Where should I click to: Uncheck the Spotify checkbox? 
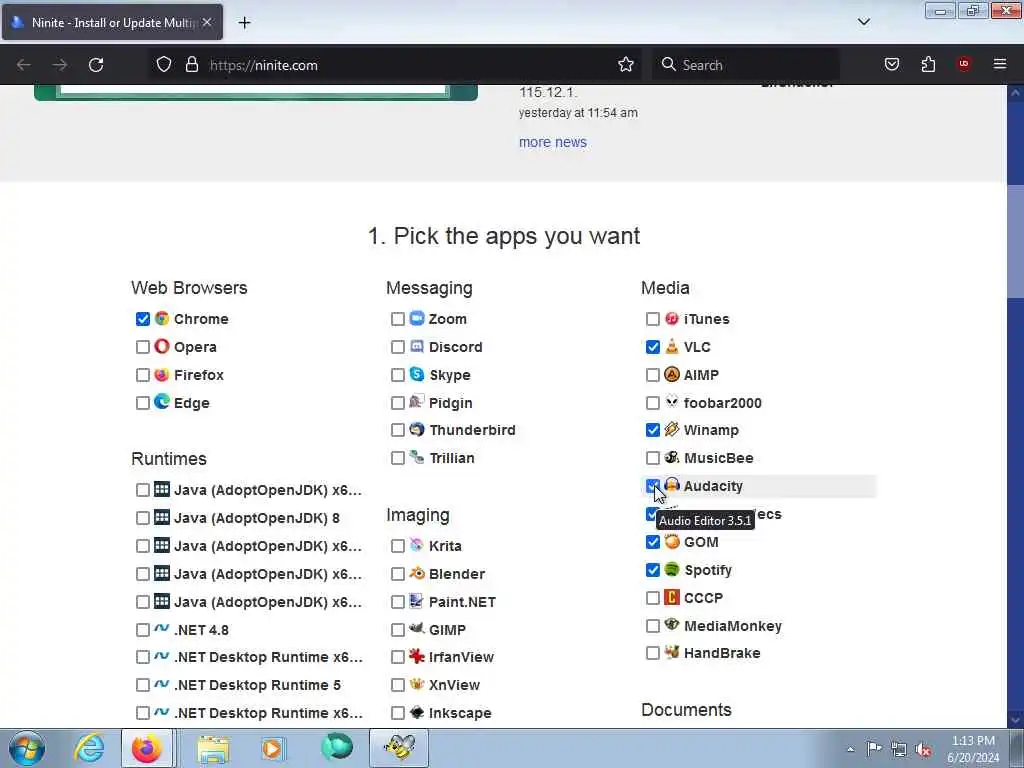tap(652, 569)
